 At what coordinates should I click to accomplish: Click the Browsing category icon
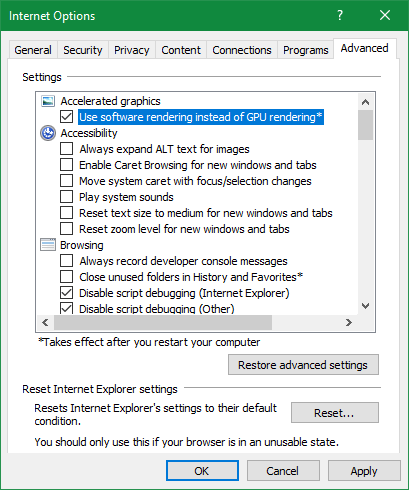48,245
